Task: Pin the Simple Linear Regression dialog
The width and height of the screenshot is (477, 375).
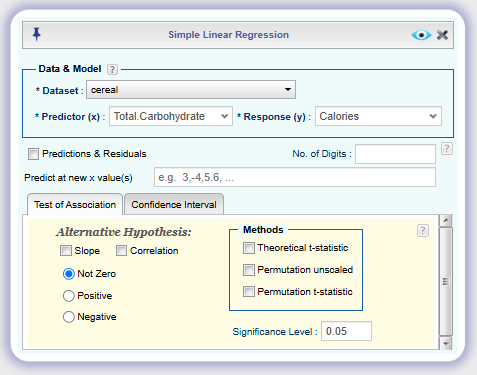Action: (x=37, y=34)
